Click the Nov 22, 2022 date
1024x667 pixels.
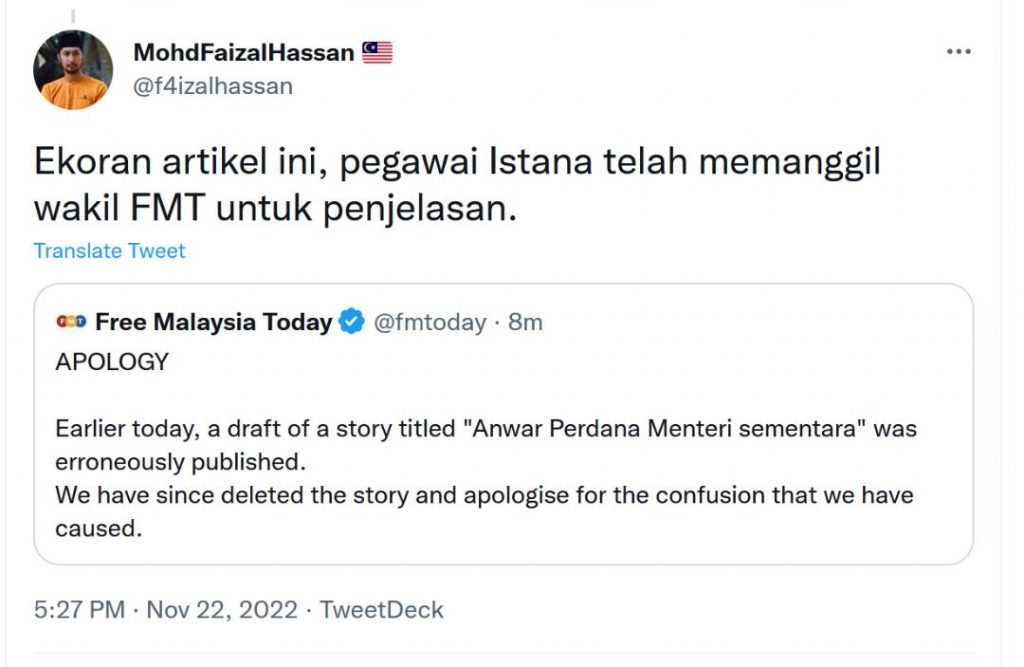point(222,610)
